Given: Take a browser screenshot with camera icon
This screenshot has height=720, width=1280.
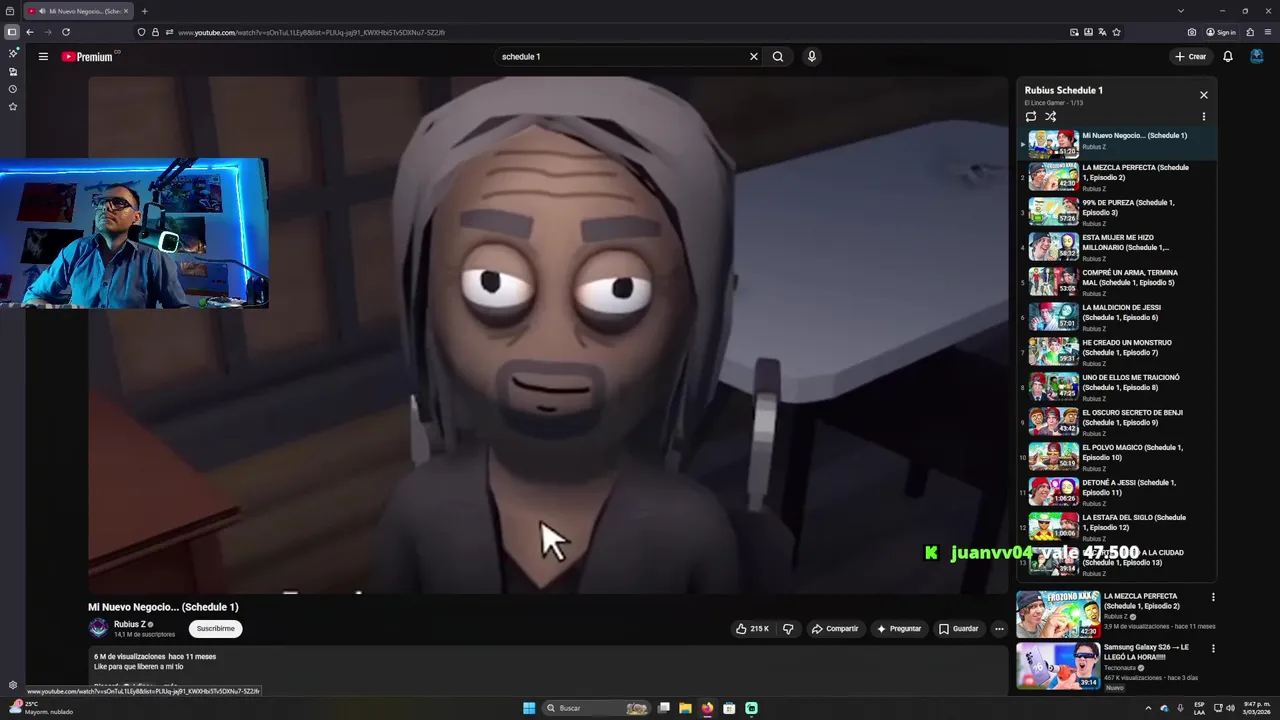Looking at the screenshot, I should click(x=1192, y=32).
